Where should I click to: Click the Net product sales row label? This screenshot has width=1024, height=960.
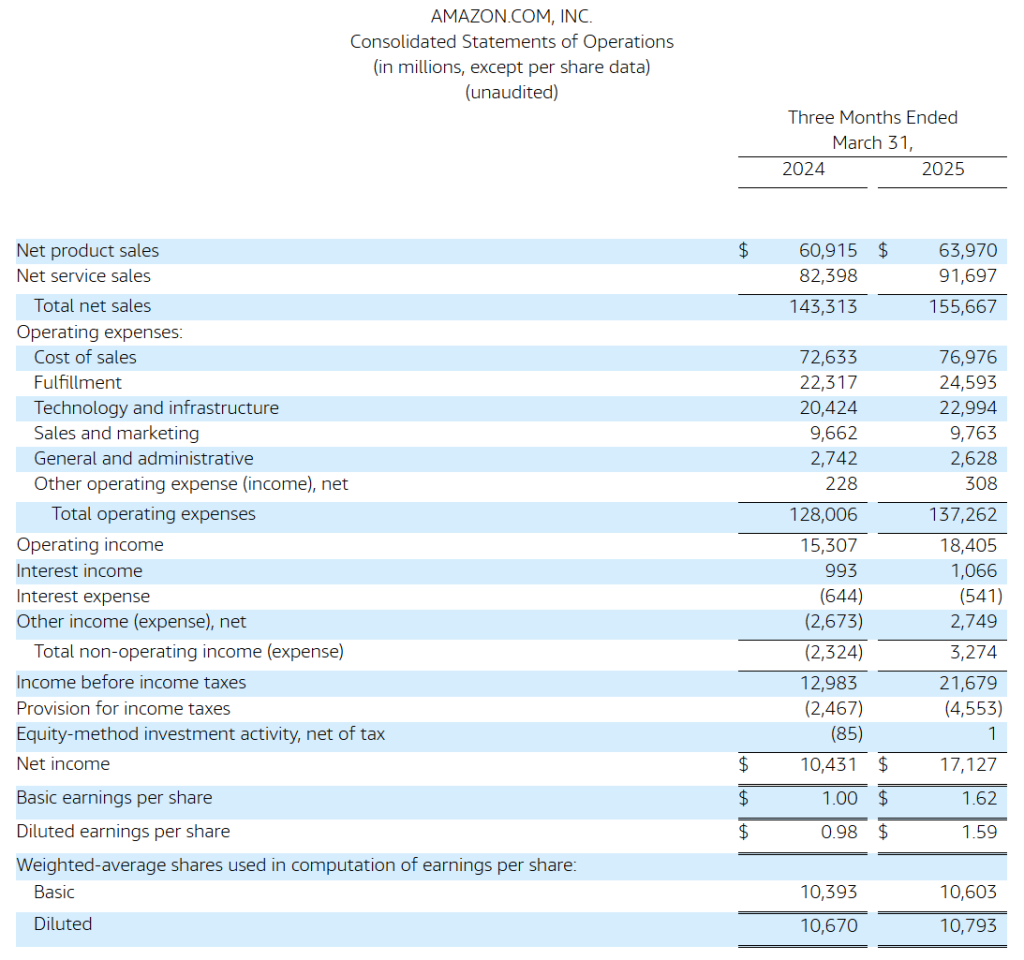point(88,251)
